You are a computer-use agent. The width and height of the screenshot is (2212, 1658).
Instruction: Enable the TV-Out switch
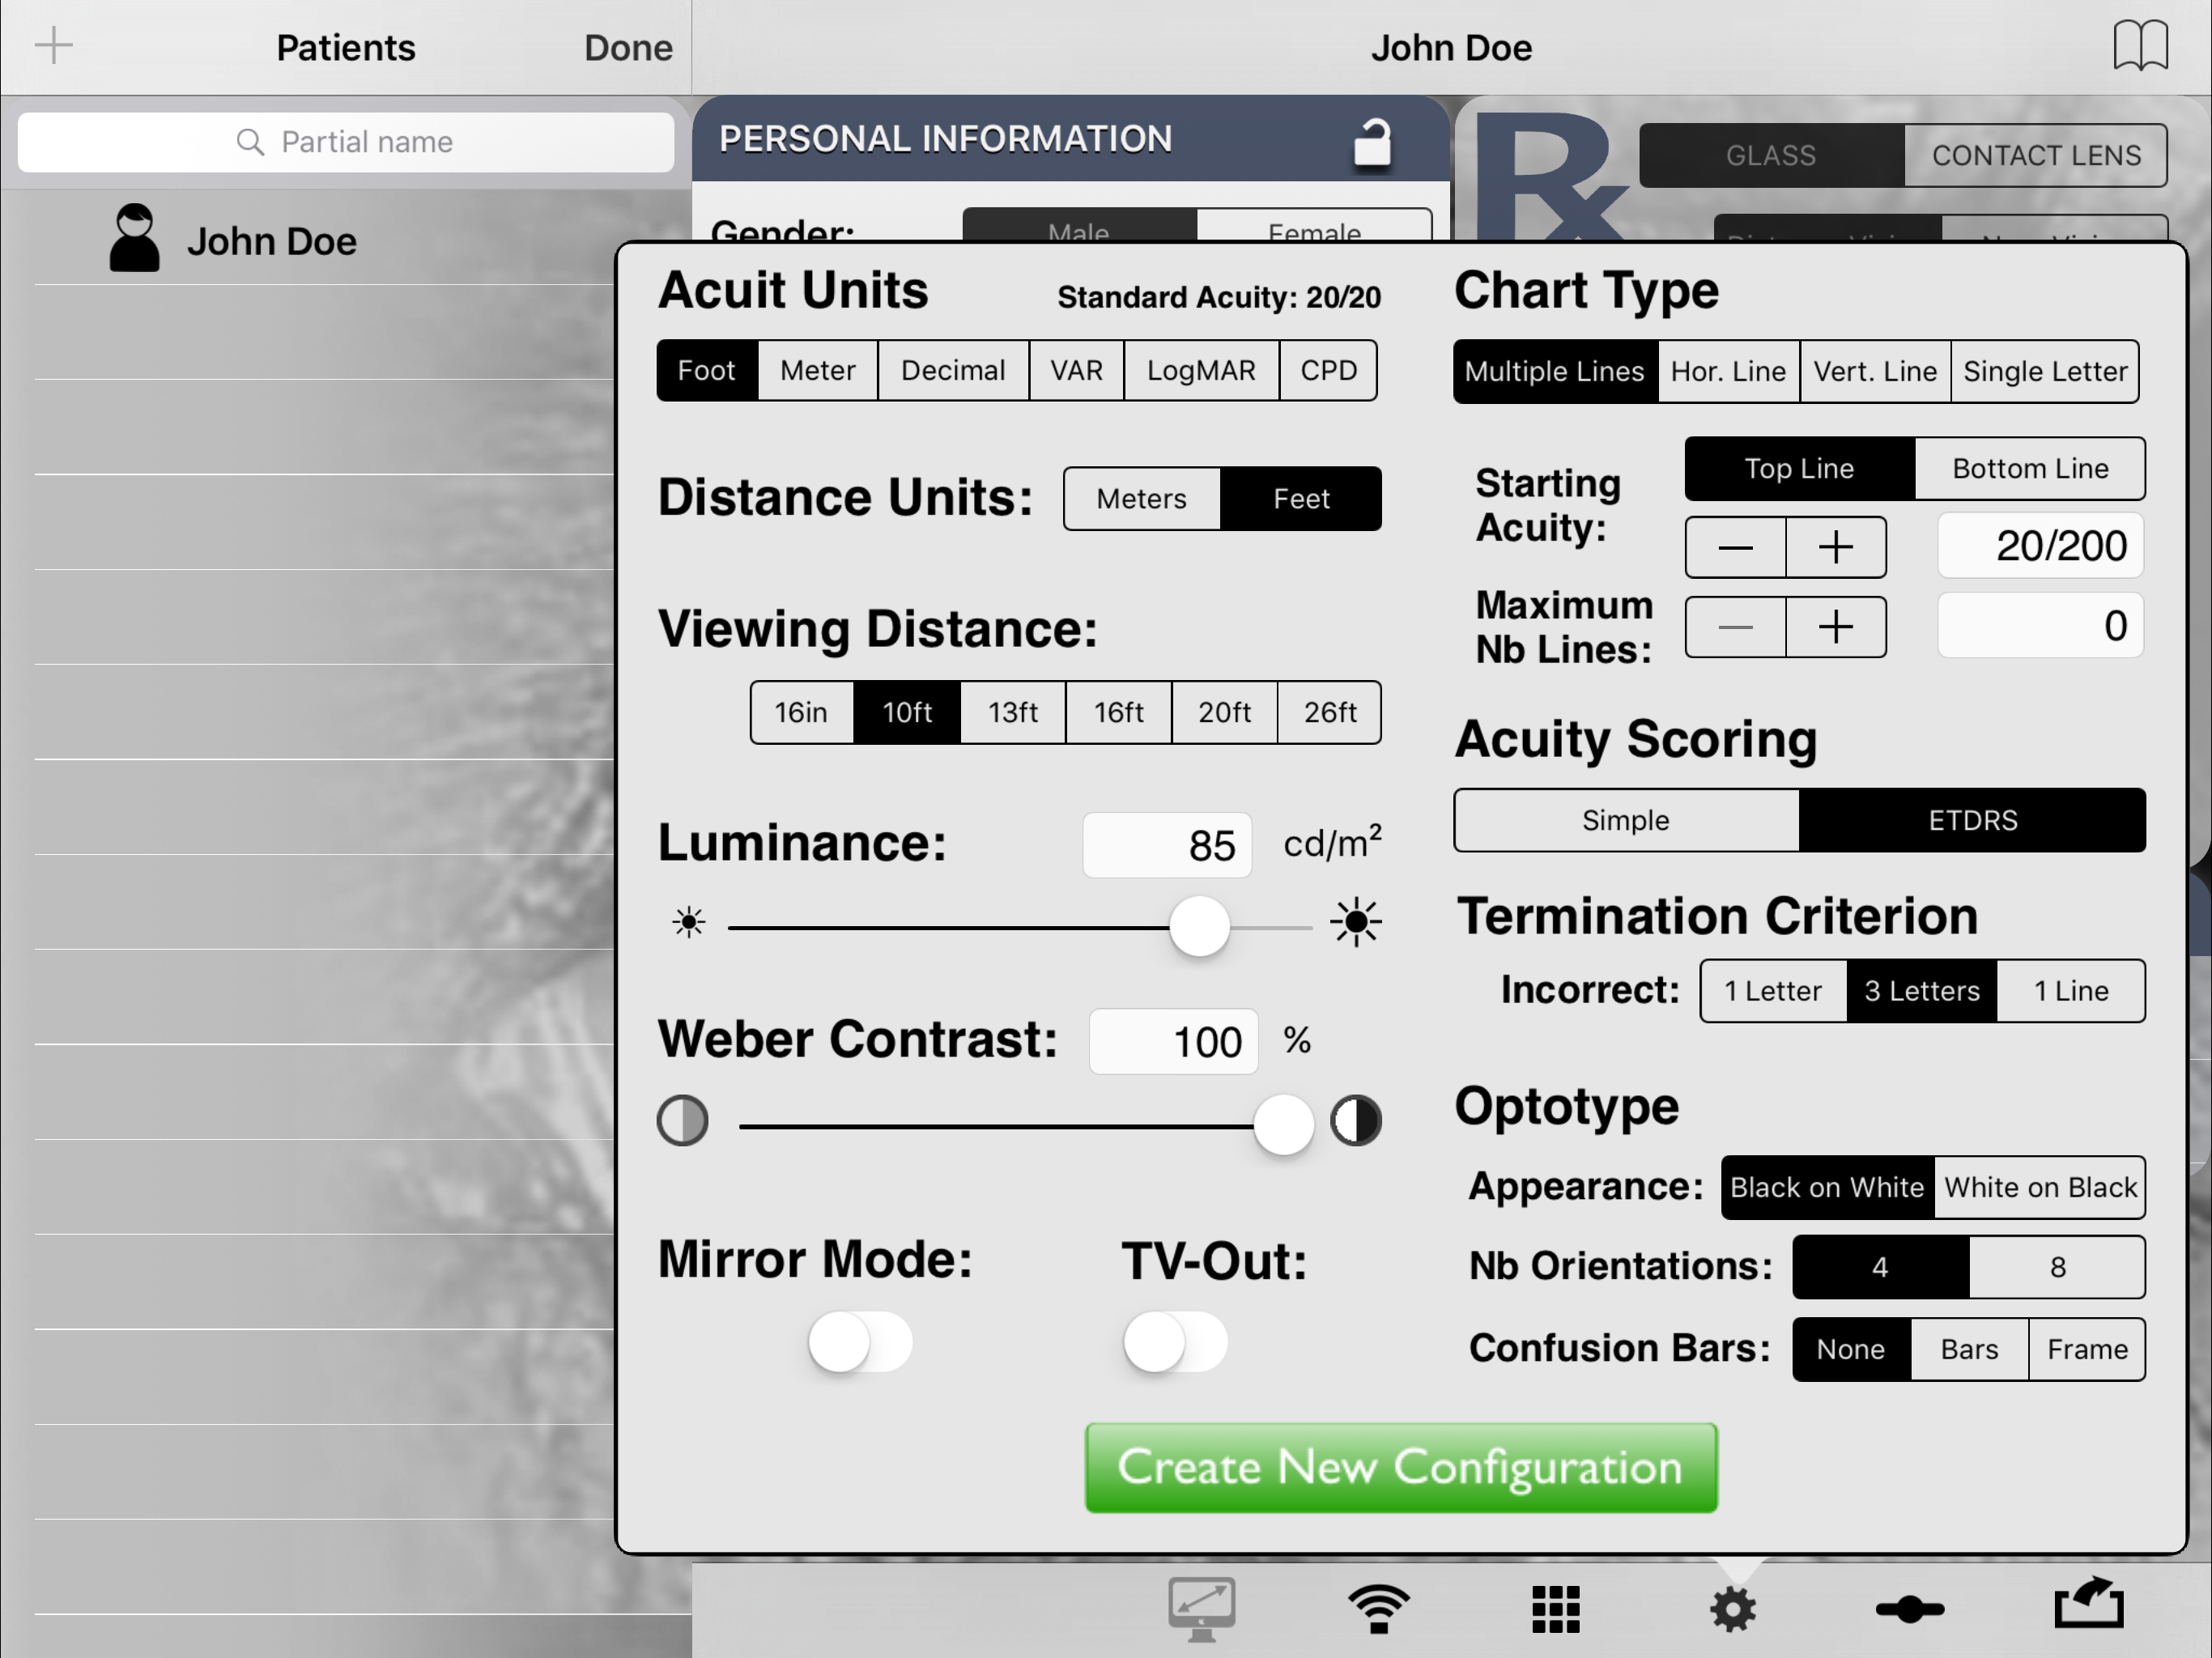pos(1174,1342)
